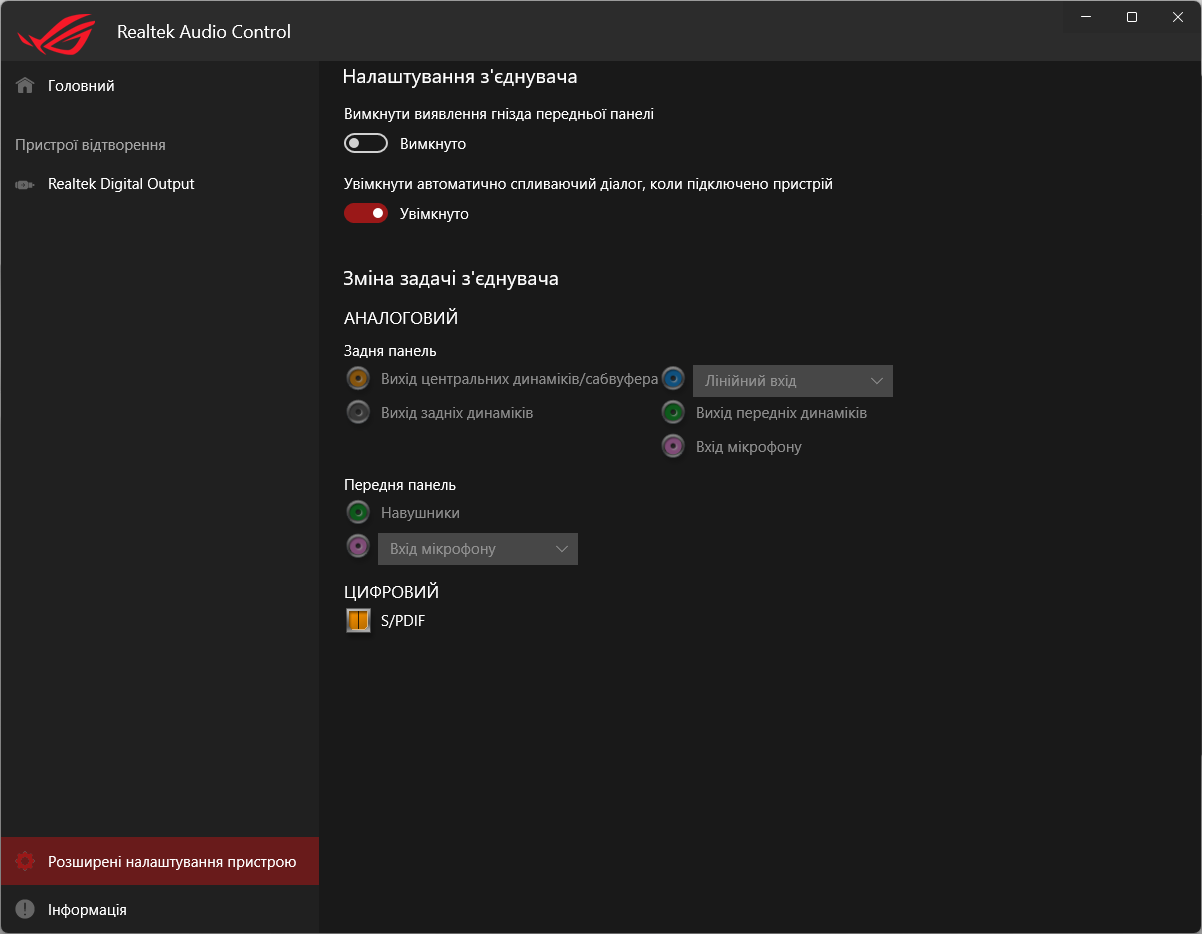Click the Вихід передніх динаміків label
The height and width of the screenshot is (934, 1202).
click(781, 413)
